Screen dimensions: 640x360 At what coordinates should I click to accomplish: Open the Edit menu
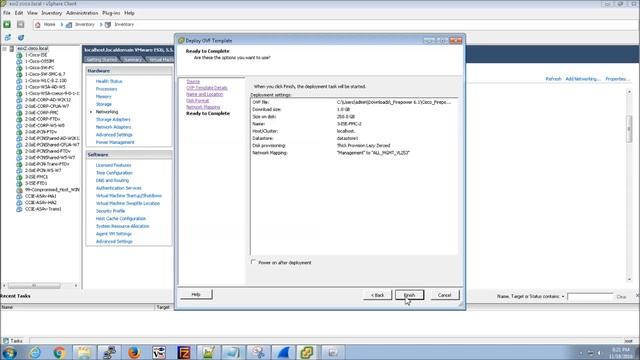click(x=19, y=13)
